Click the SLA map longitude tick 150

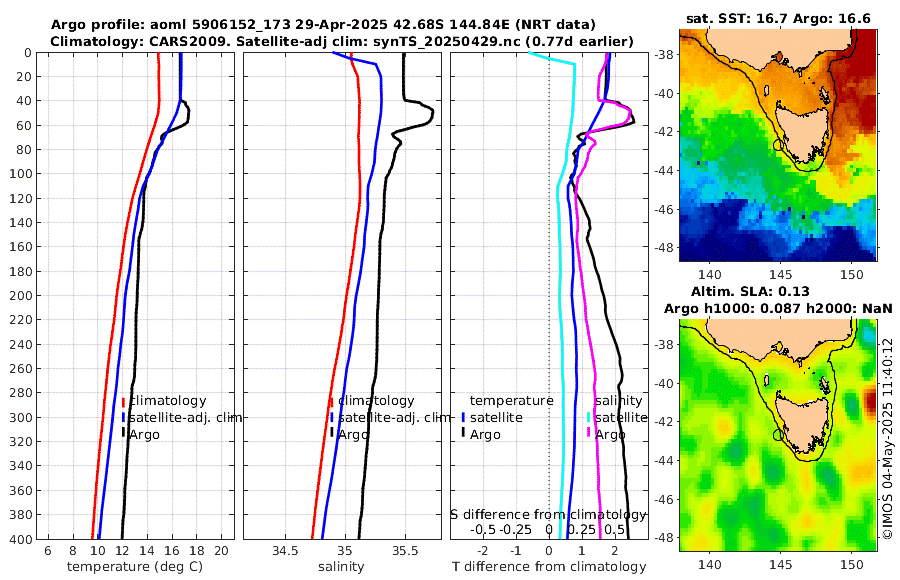[x=851, y=565]
